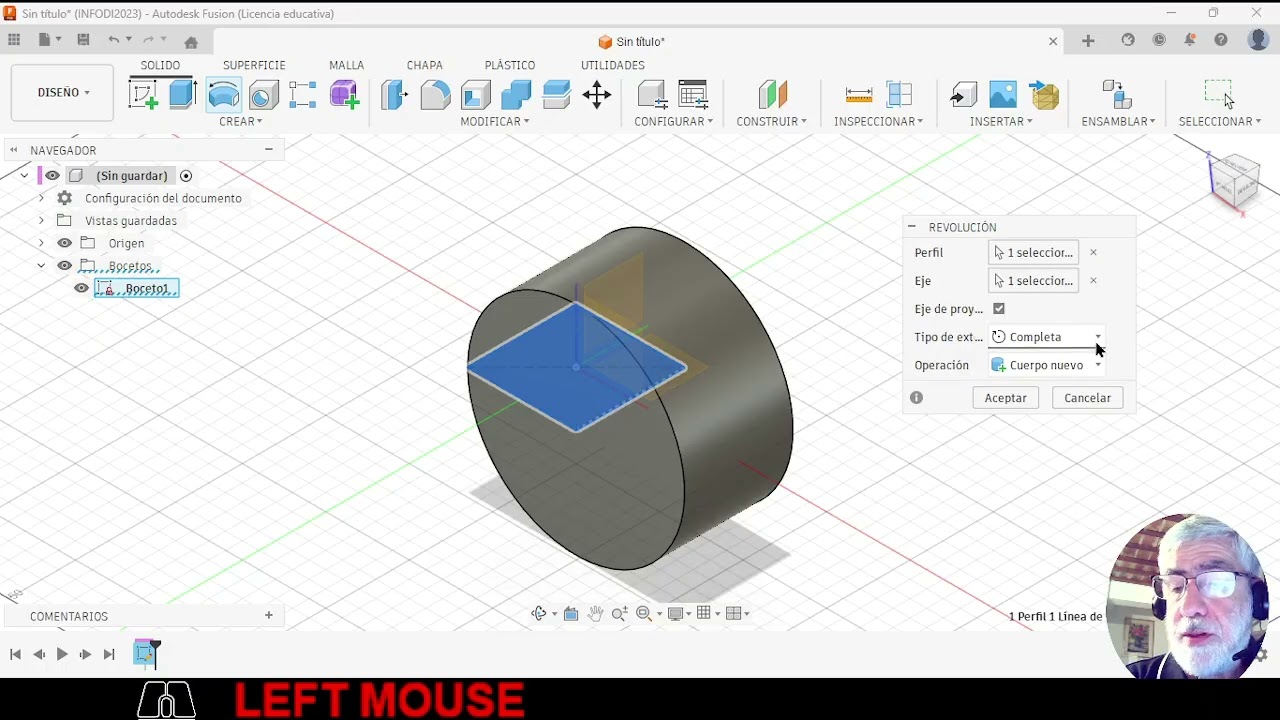Select the Fillet tool icon

435,95
